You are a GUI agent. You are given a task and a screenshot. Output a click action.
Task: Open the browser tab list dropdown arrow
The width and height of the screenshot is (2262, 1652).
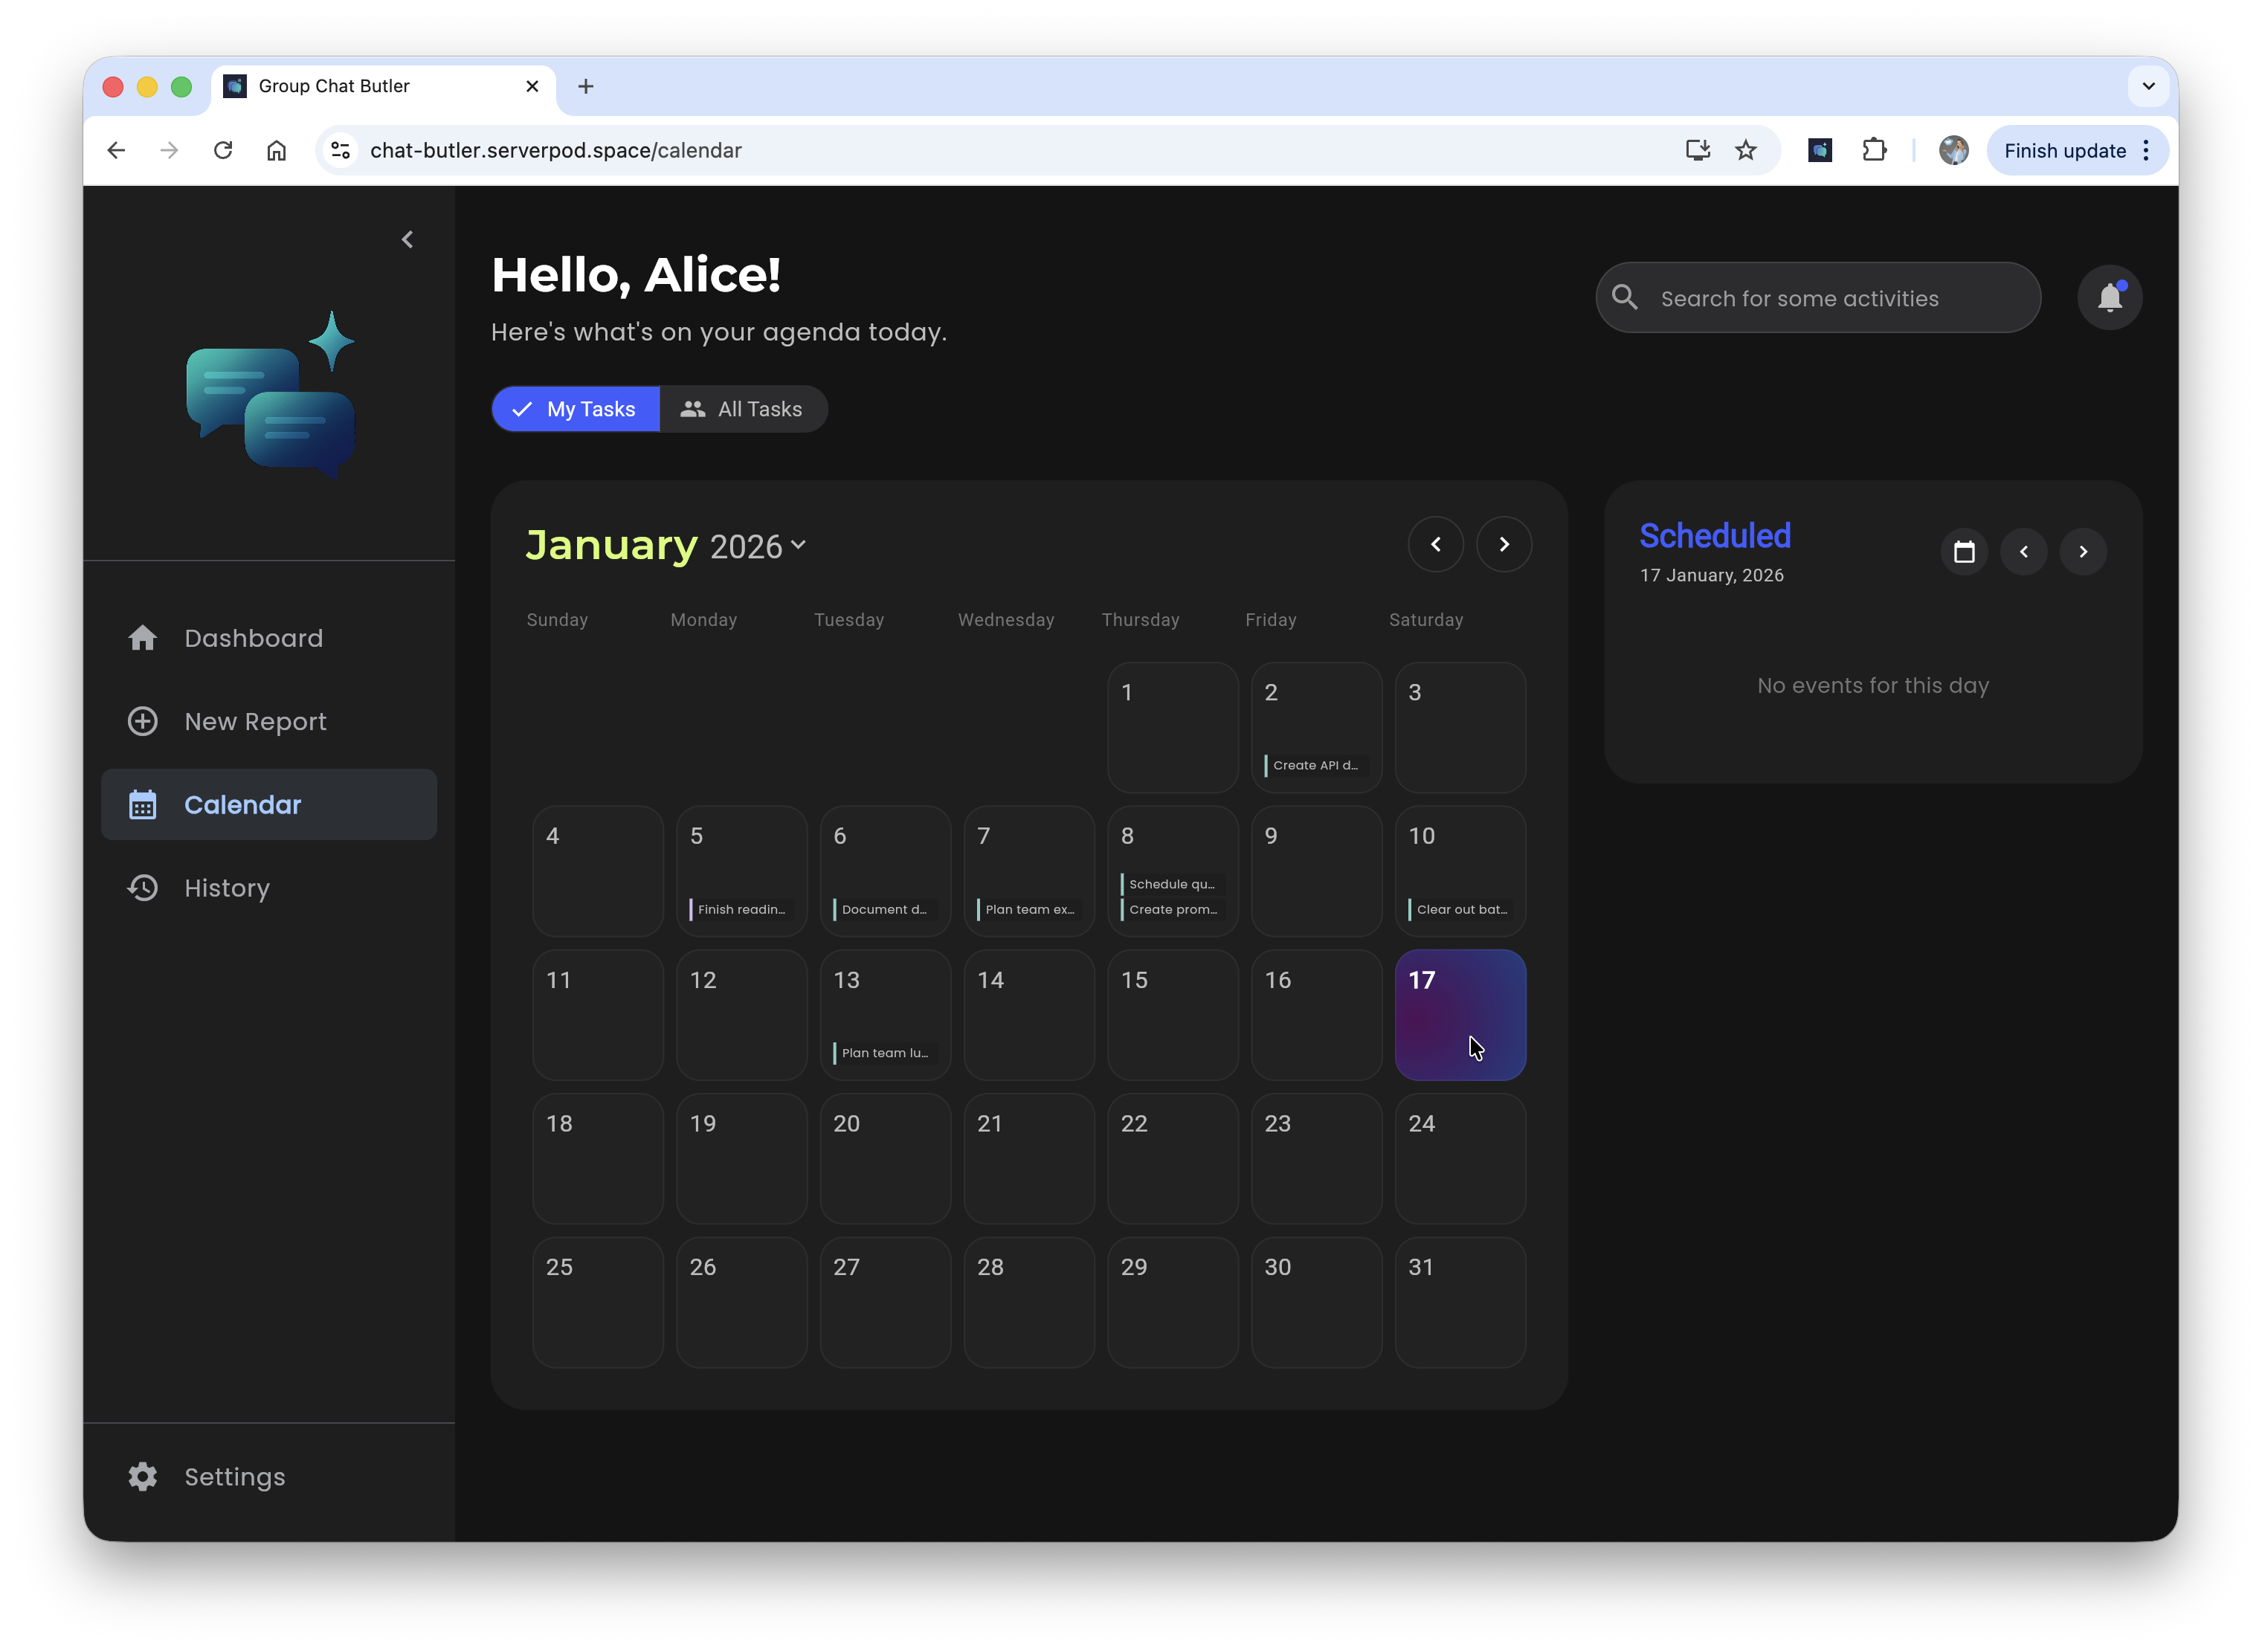click(2148, 86)
